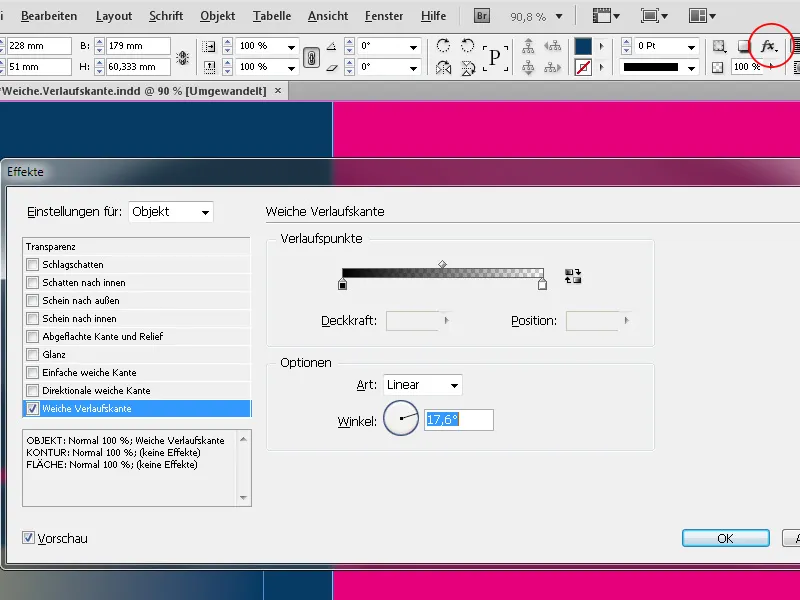Click the flip/rotate indicator P preview
This screenshot has width=800, height=600.
click(x=495, y=57)
